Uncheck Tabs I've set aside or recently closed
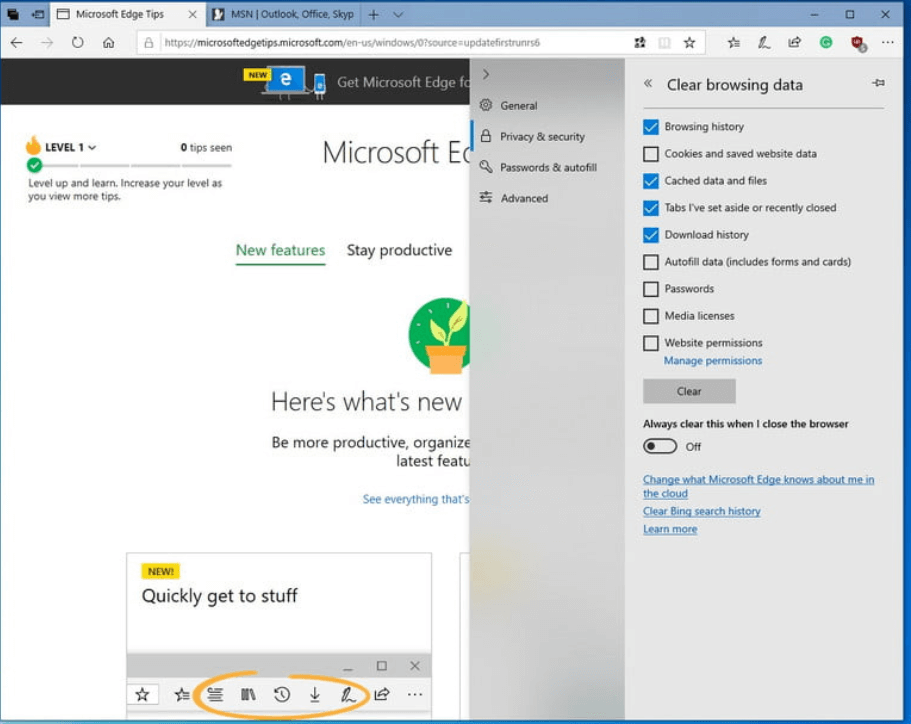Image resolution: width=911 pixels, height=724 pixels. pos(651,208)
